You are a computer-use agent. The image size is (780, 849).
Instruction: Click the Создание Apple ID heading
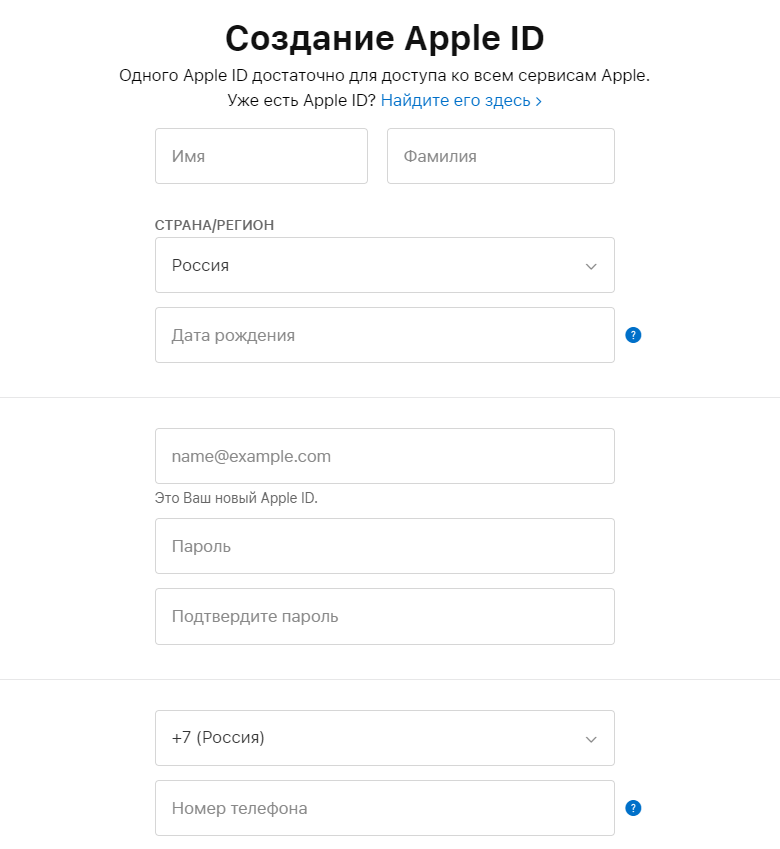click(384, 39)
